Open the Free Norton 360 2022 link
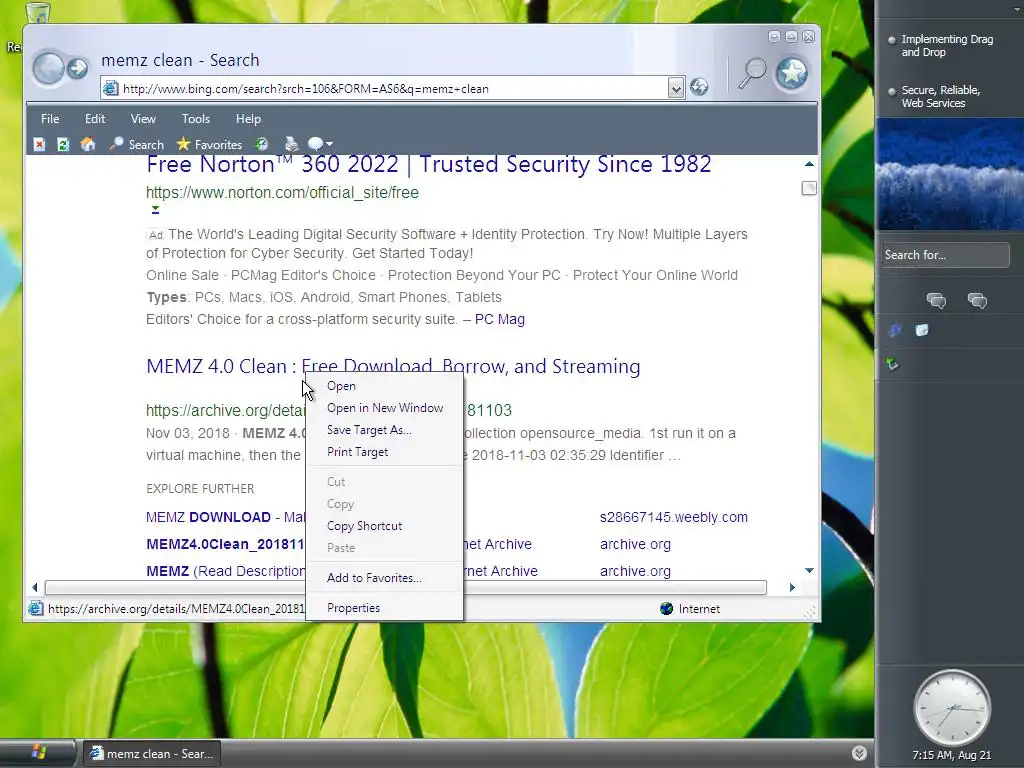The width and height of the screenshot is (1024, 768). tap(428, 164)
